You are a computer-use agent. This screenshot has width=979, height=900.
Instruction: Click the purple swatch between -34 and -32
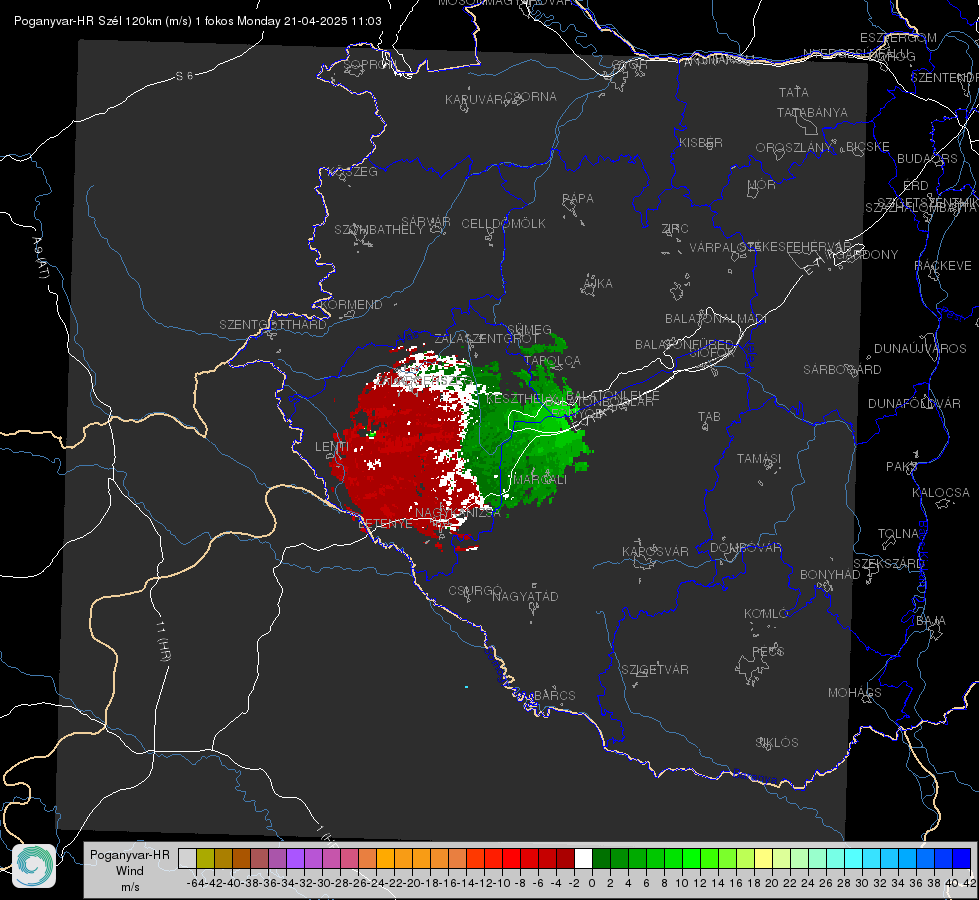(x=295, y=858)
